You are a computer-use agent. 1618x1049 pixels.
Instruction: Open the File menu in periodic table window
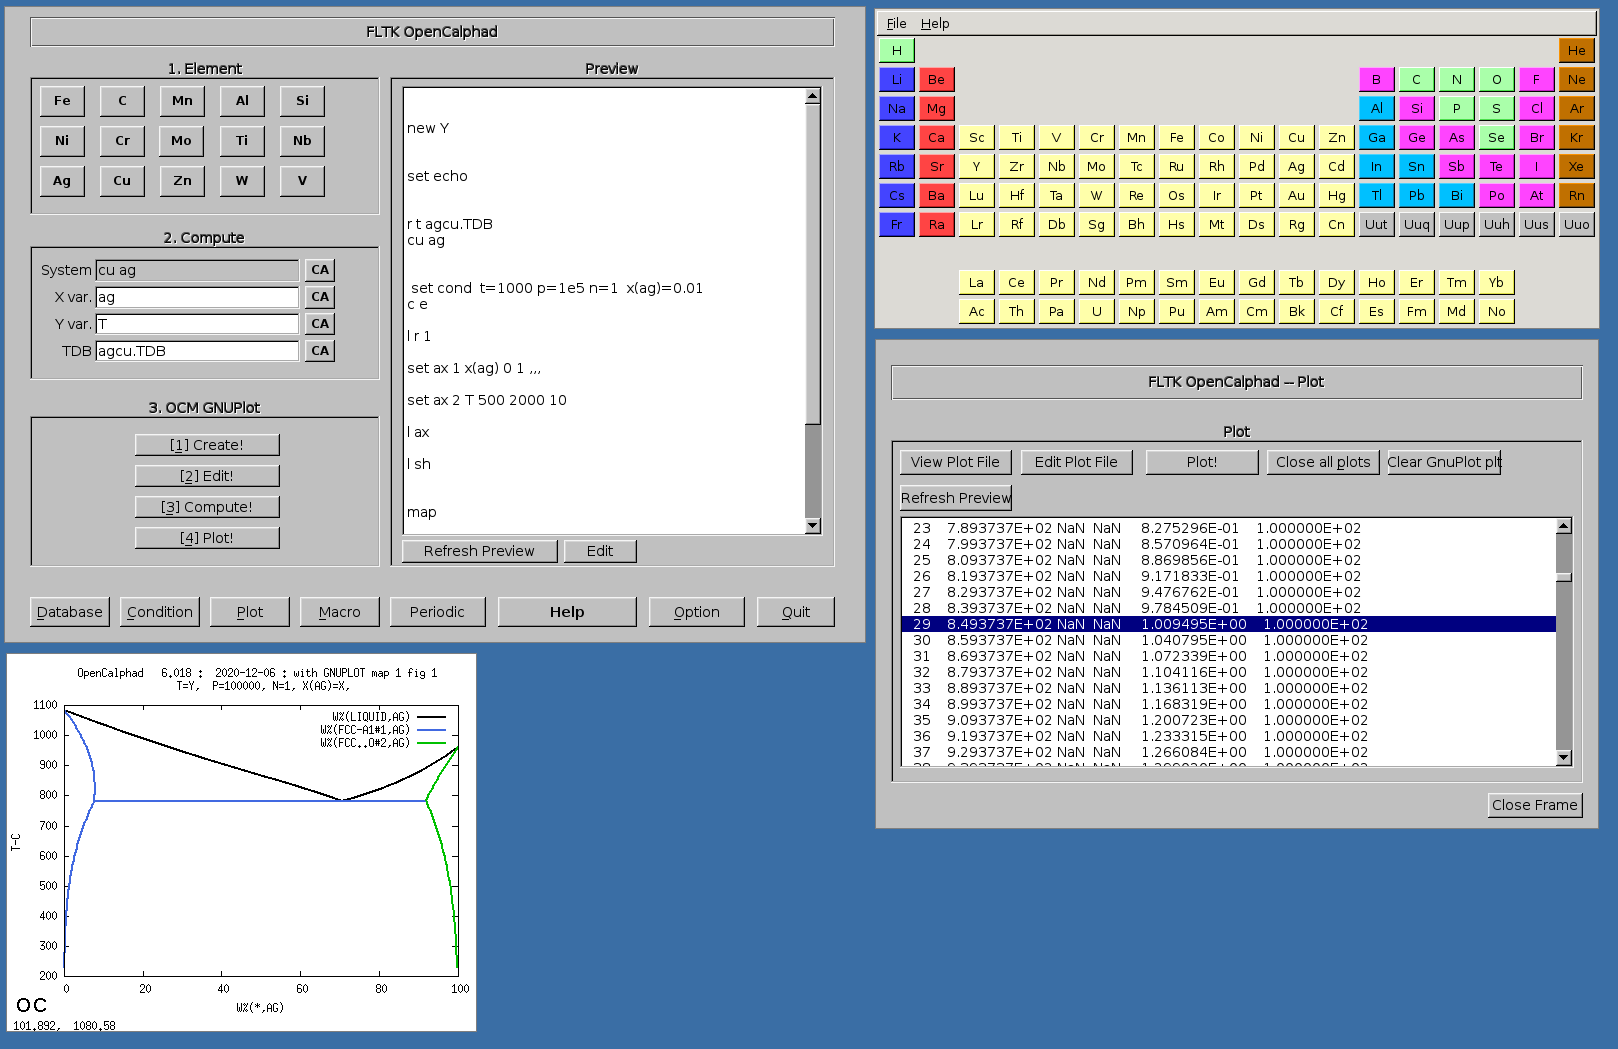[897, 24]
